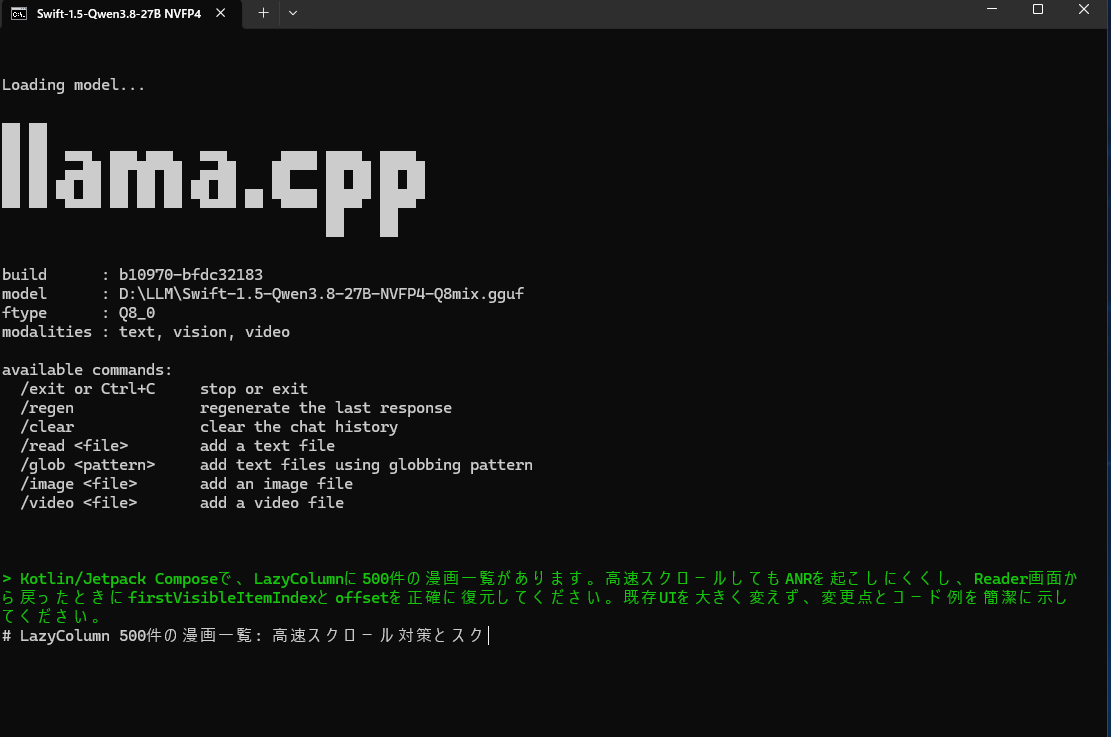Viewport: 1111px width, 737px height.
Task: Open a new terminal tab
Action: [264, 13]
